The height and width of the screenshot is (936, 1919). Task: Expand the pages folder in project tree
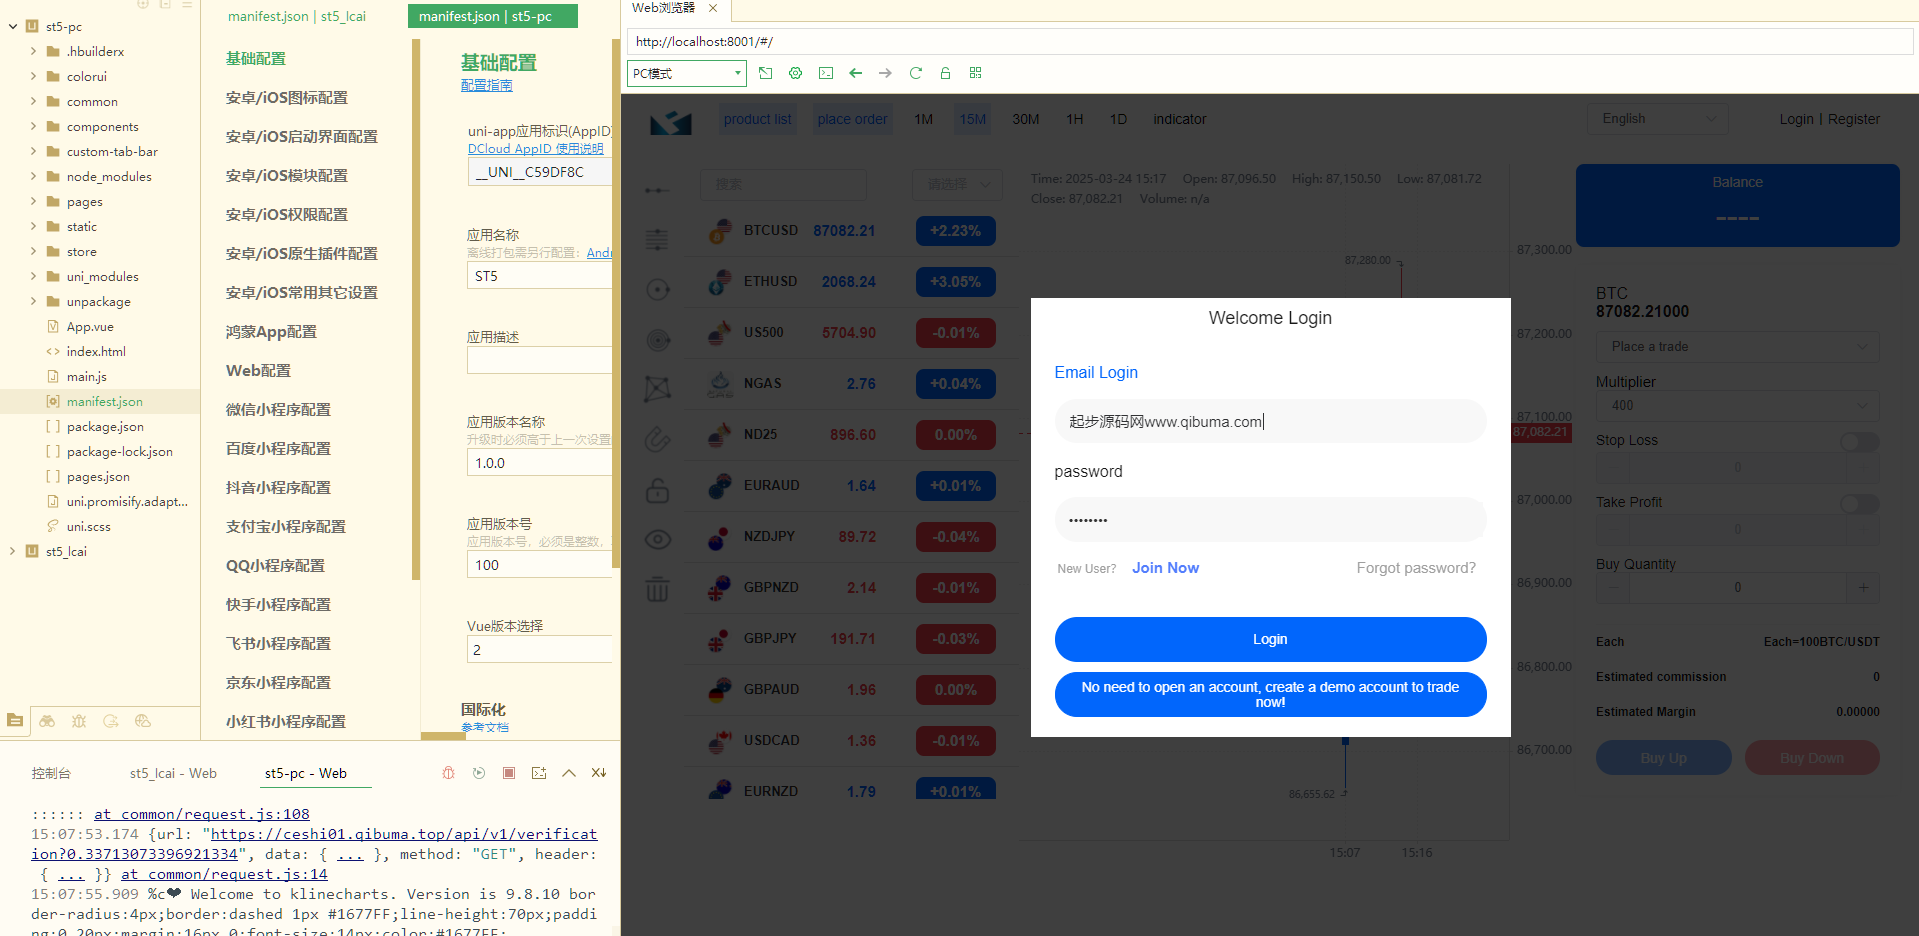point(33,201)
